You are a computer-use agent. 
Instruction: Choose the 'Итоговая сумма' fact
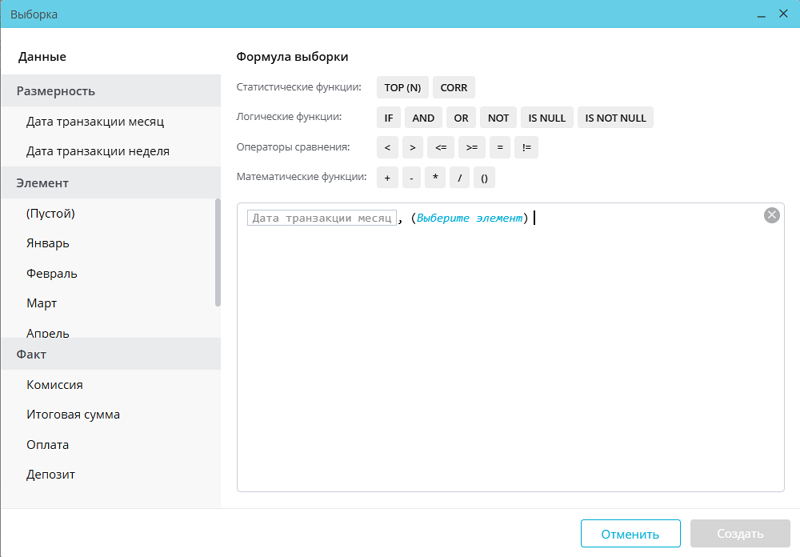pyautogui.click(x=74, y=415)
